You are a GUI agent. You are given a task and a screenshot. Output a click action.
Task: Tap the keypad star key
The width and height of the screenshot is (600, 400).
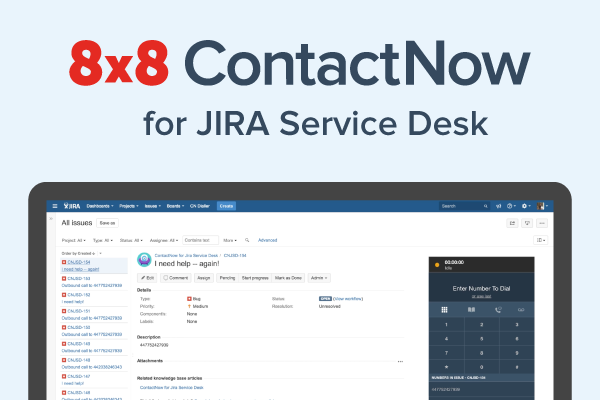point(447,367)
